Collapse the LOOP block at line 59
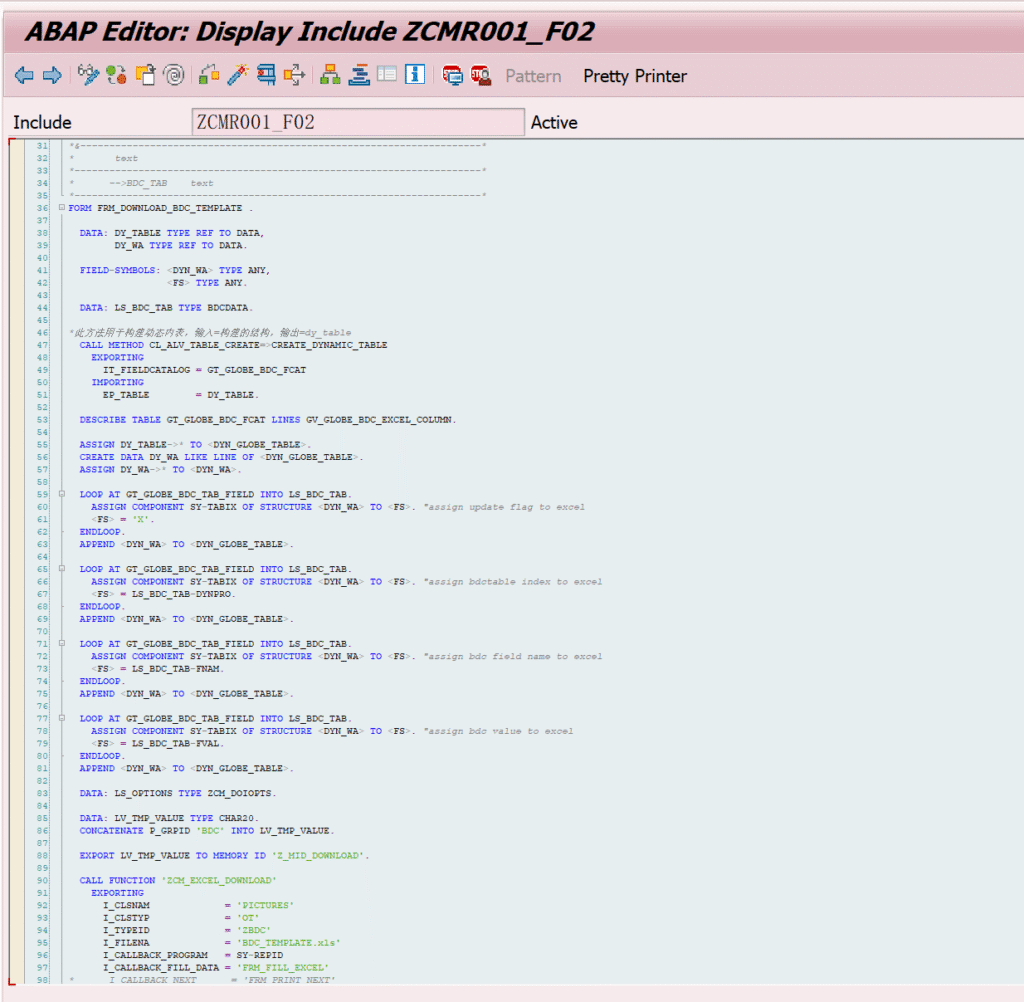Image resolution: width=1024 pixels, height=1002 pixels. (x=62, y=494)
